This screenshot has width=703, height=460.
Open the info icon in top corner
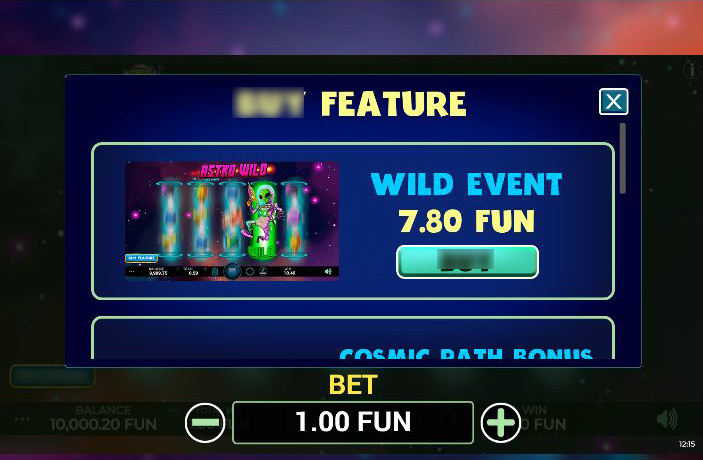tap(692, 70)
